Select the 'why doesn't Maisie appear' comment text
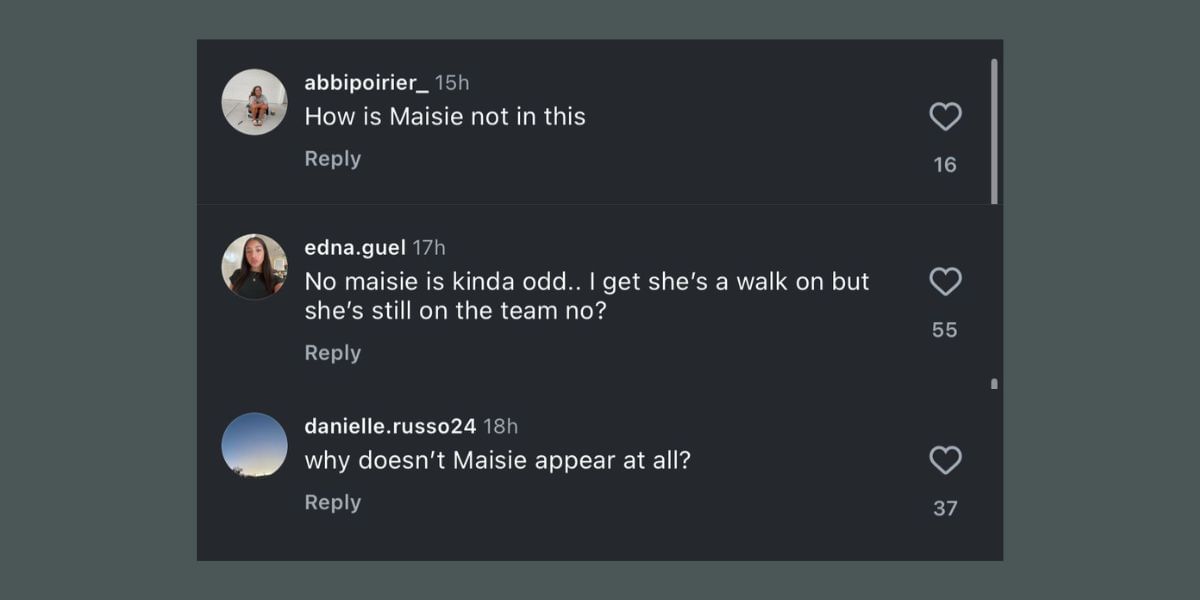 click(498, 460)
